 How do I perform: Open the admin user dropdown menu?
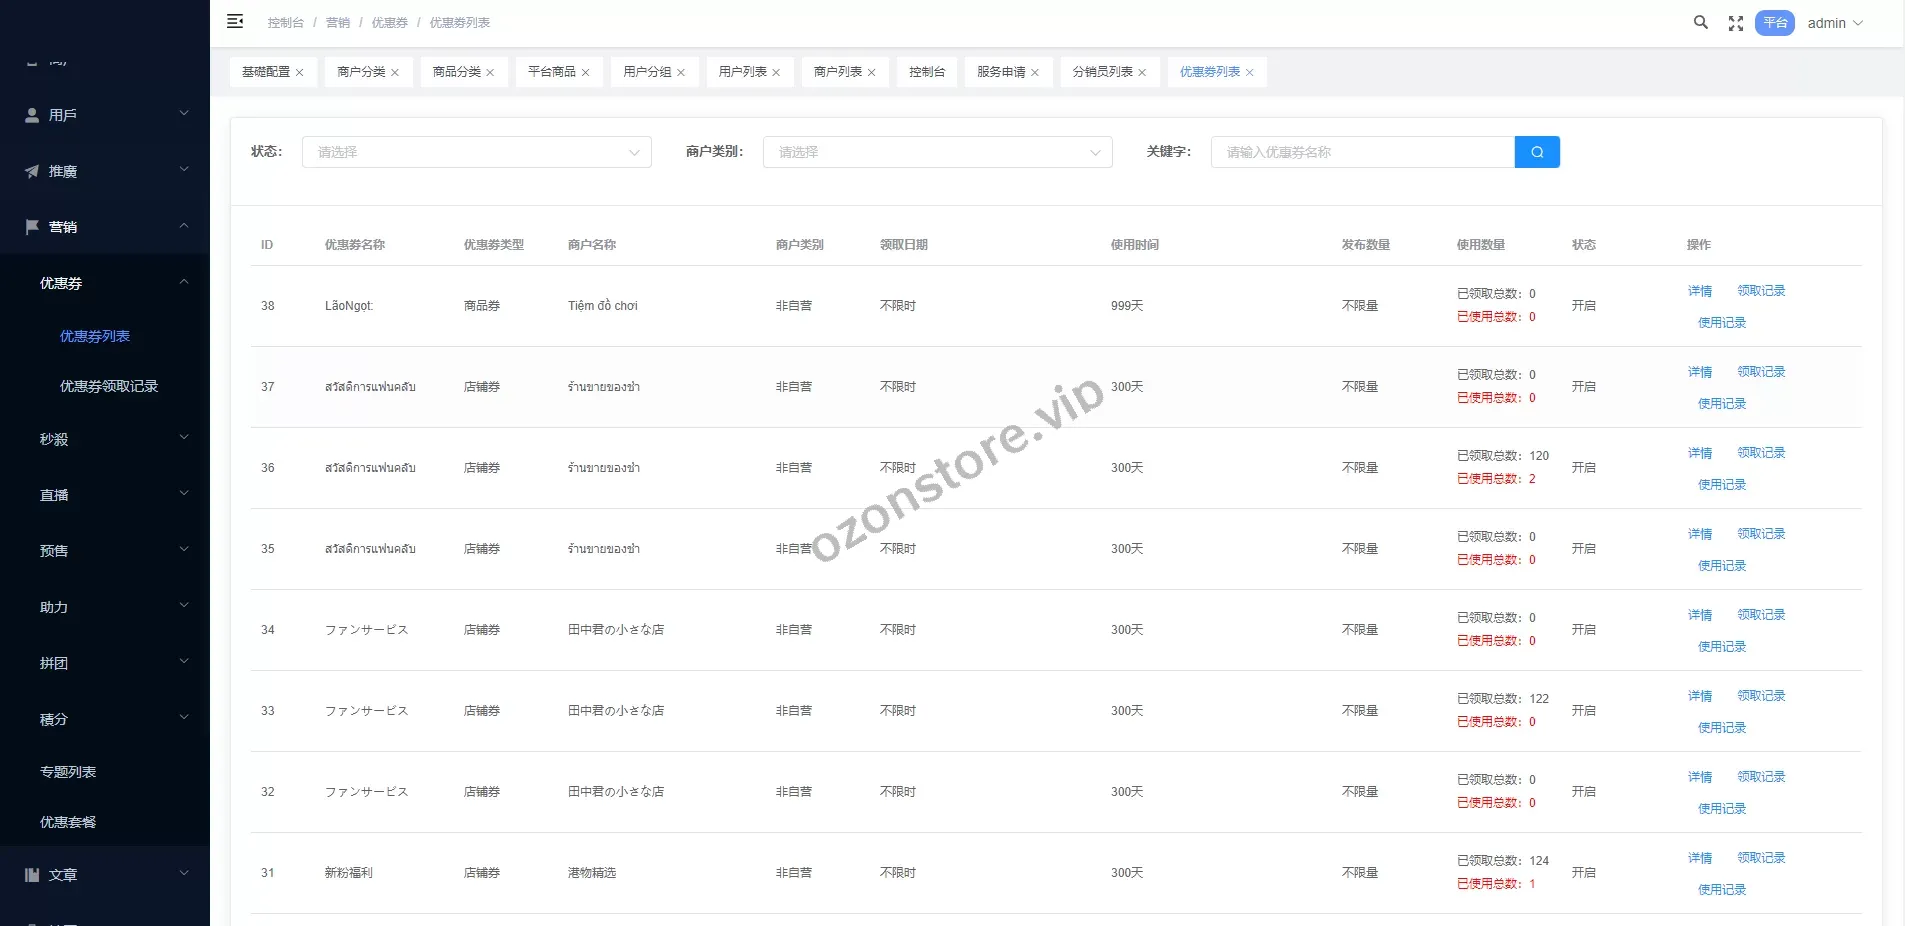coord(1835,23)
